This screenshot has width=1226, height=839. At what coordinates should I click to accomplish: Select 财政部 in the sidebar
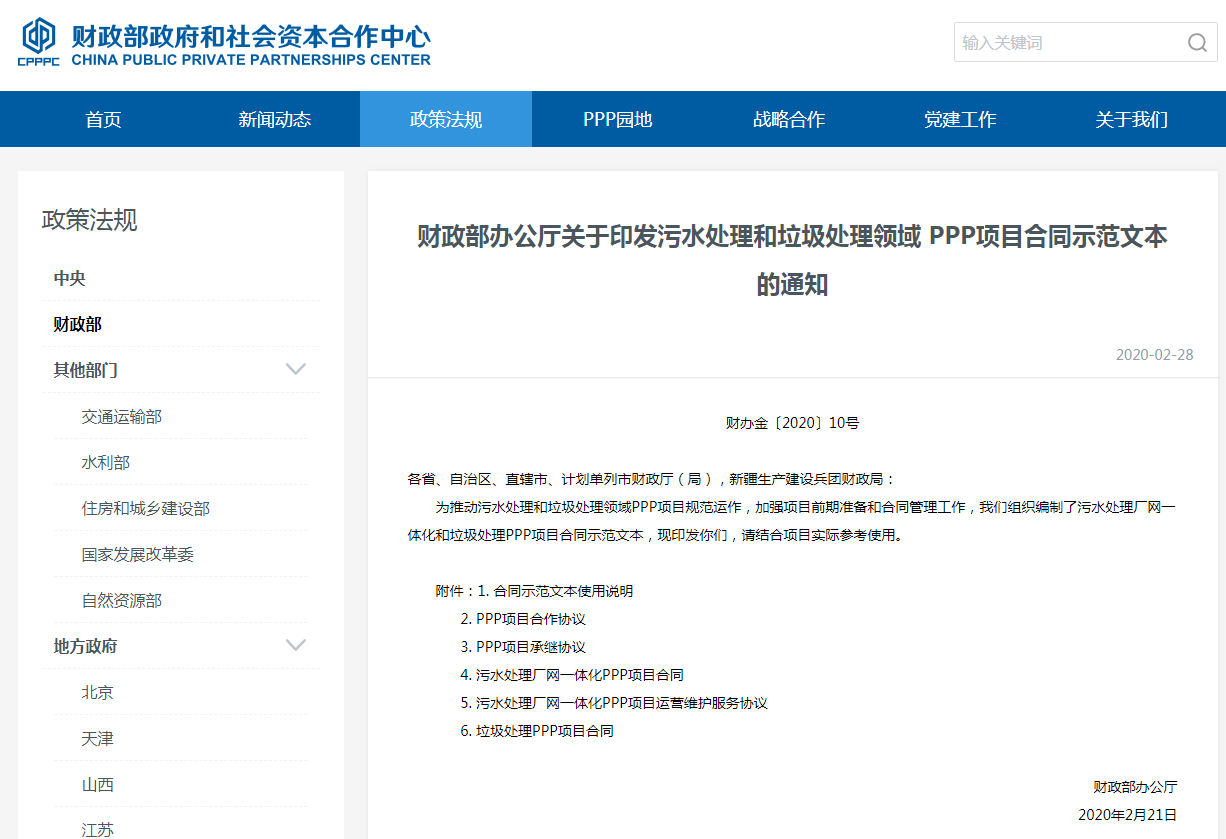click(x=78, y=325)
